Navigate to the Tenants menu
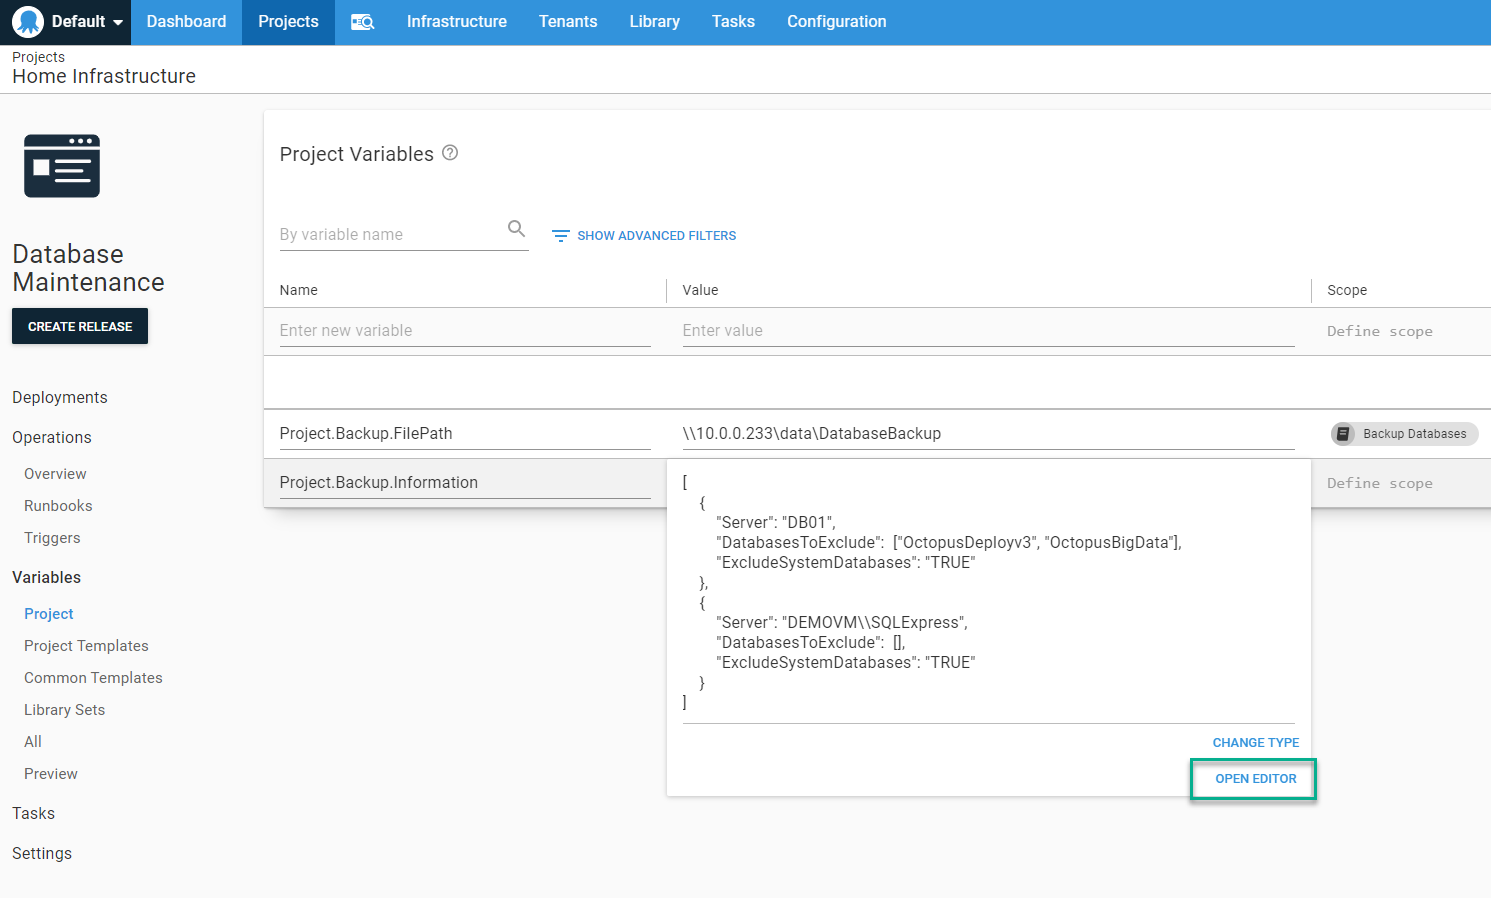This screenshot has width=1491, height=898. click(x=567, y=22)
